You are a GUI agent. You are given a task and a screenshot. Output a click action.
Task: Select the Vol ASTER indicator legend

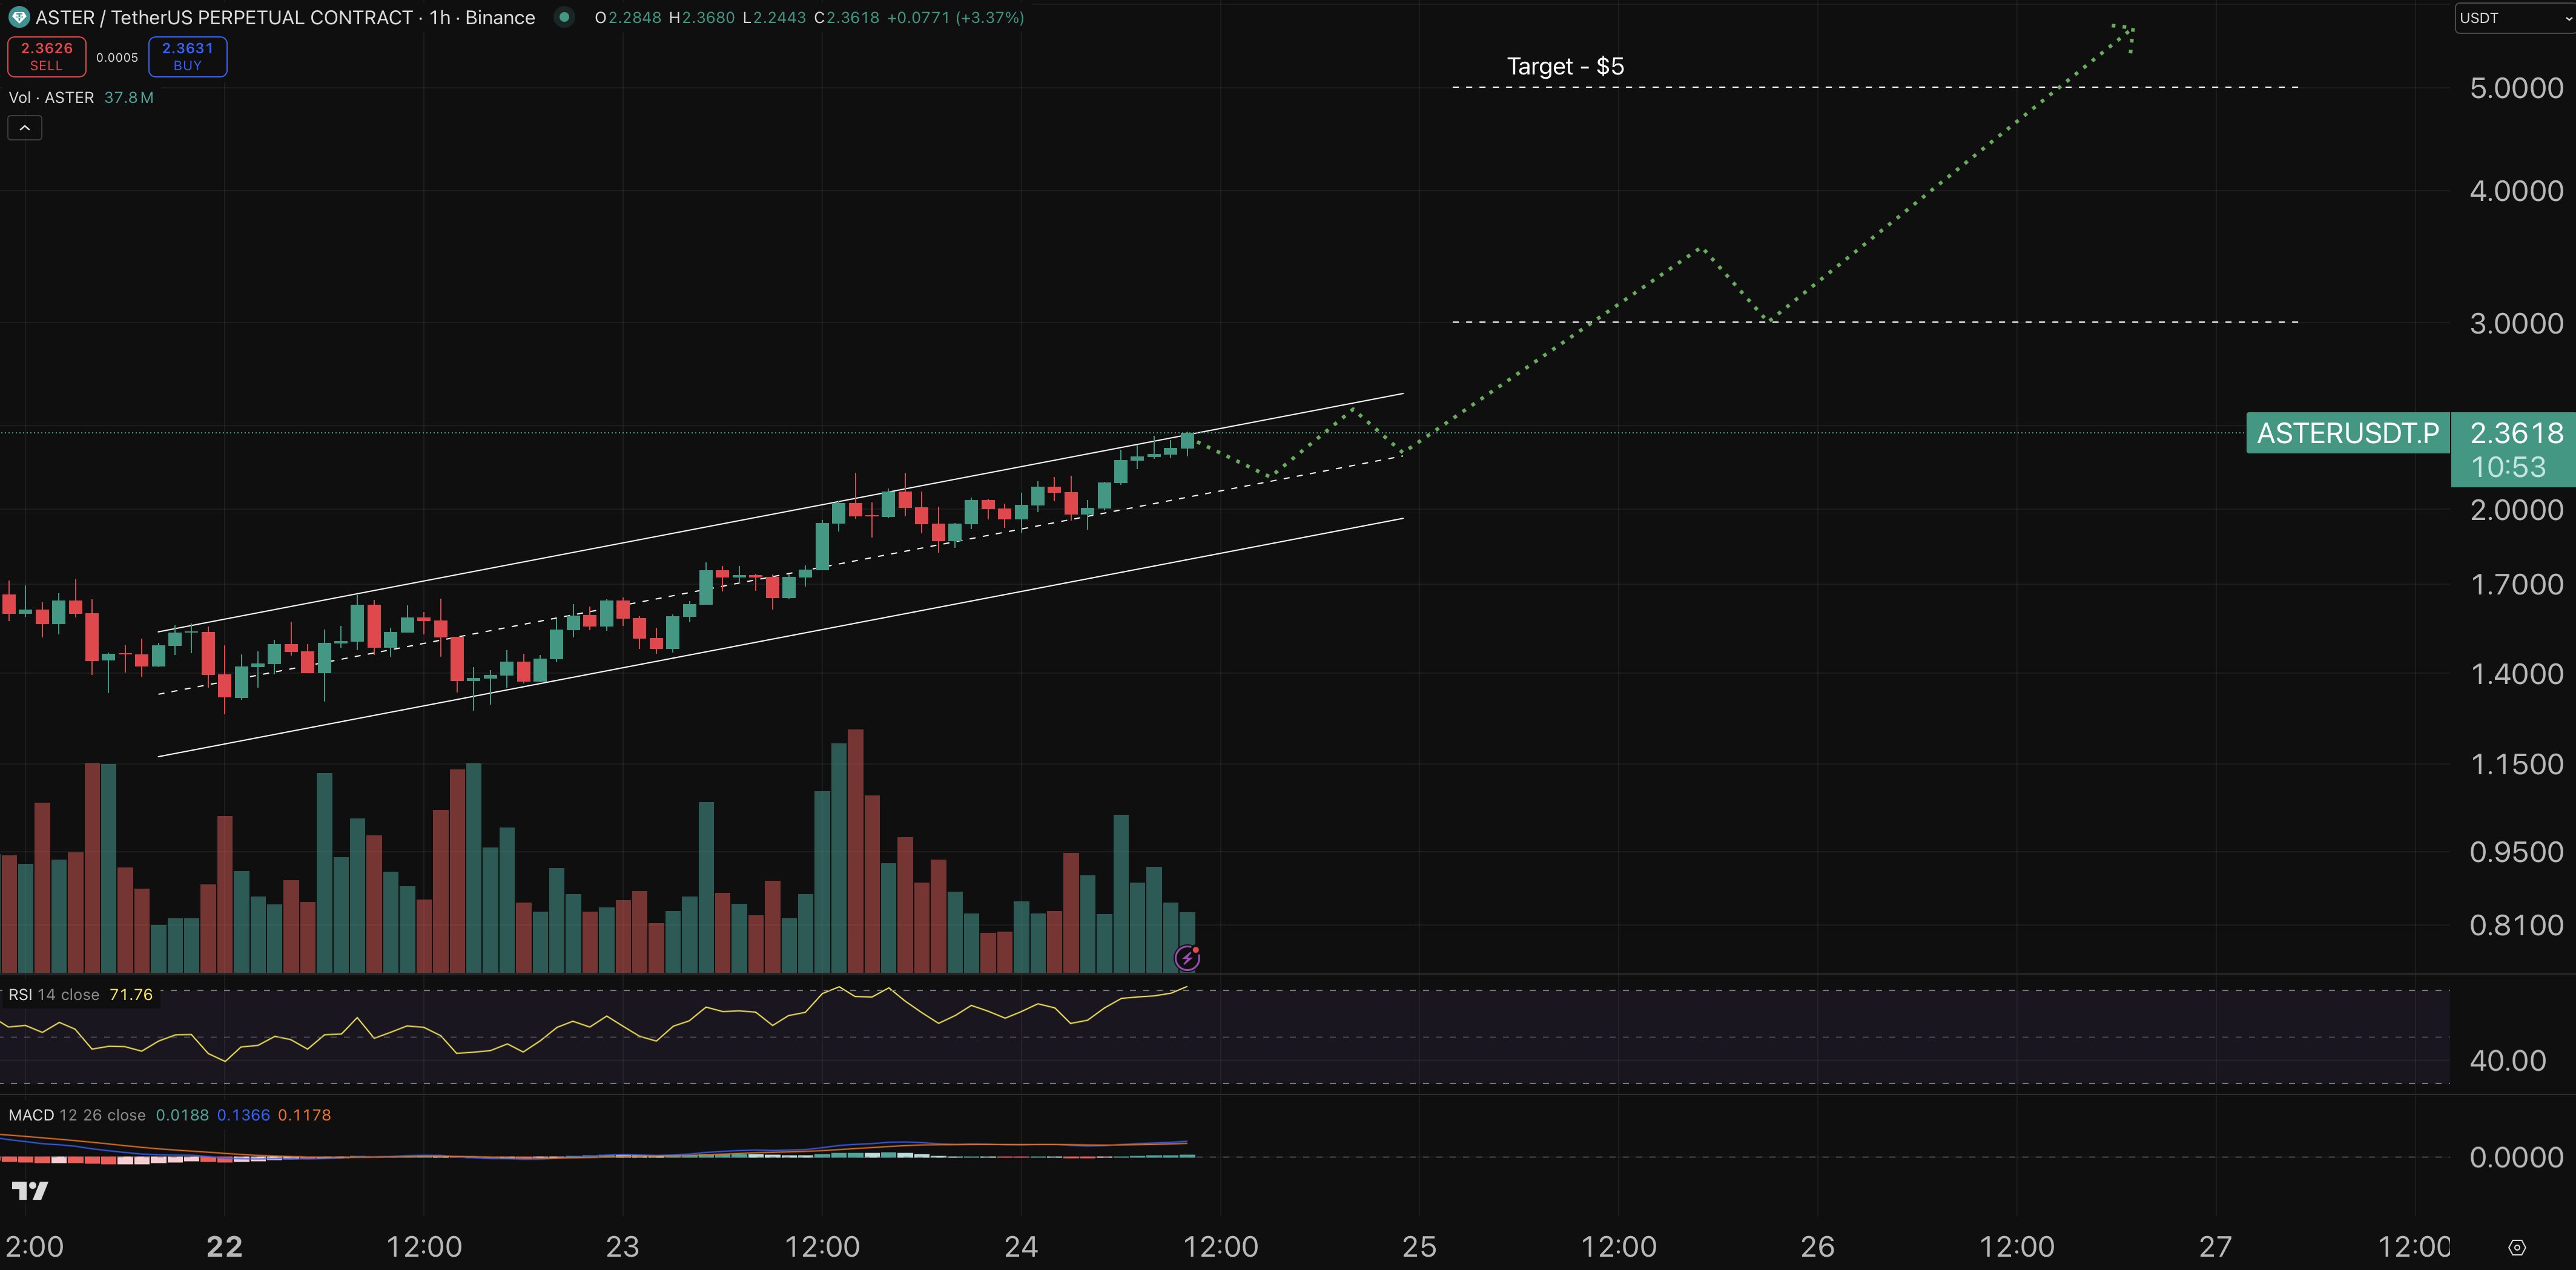(52, 97)
